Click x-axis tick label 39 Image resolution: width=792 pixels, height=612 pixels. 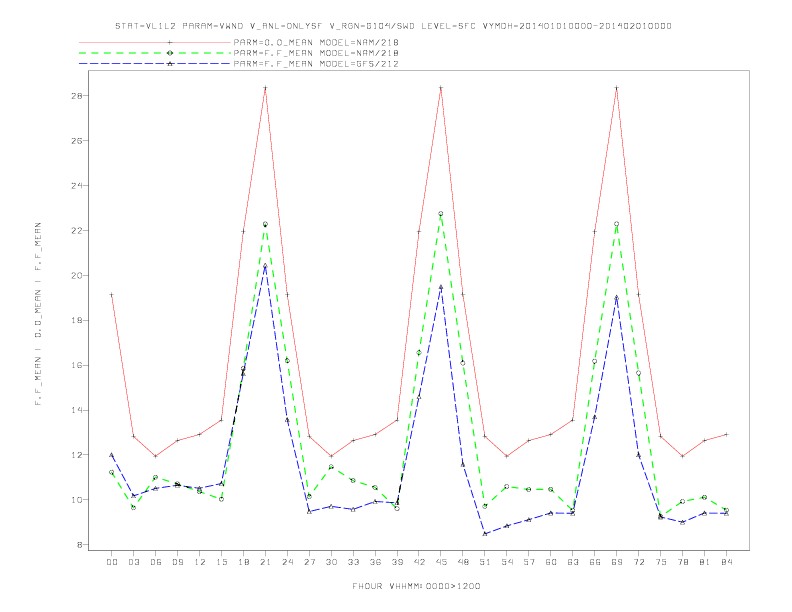(x=397, y=562)
